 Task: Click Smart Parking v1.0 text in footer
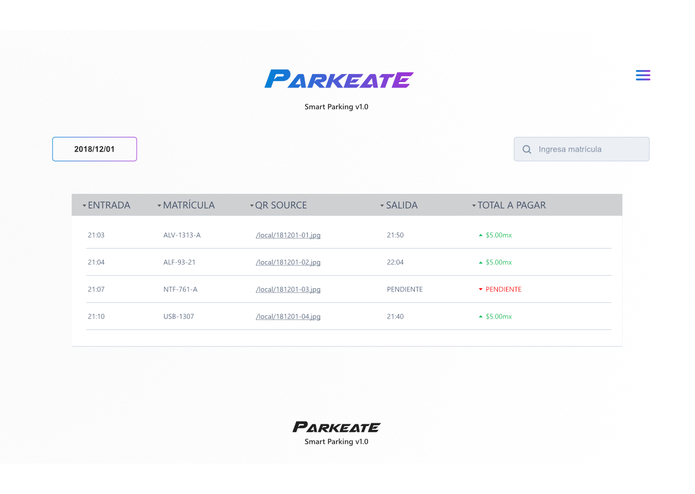pyautogui.click(x=336, y=442)
